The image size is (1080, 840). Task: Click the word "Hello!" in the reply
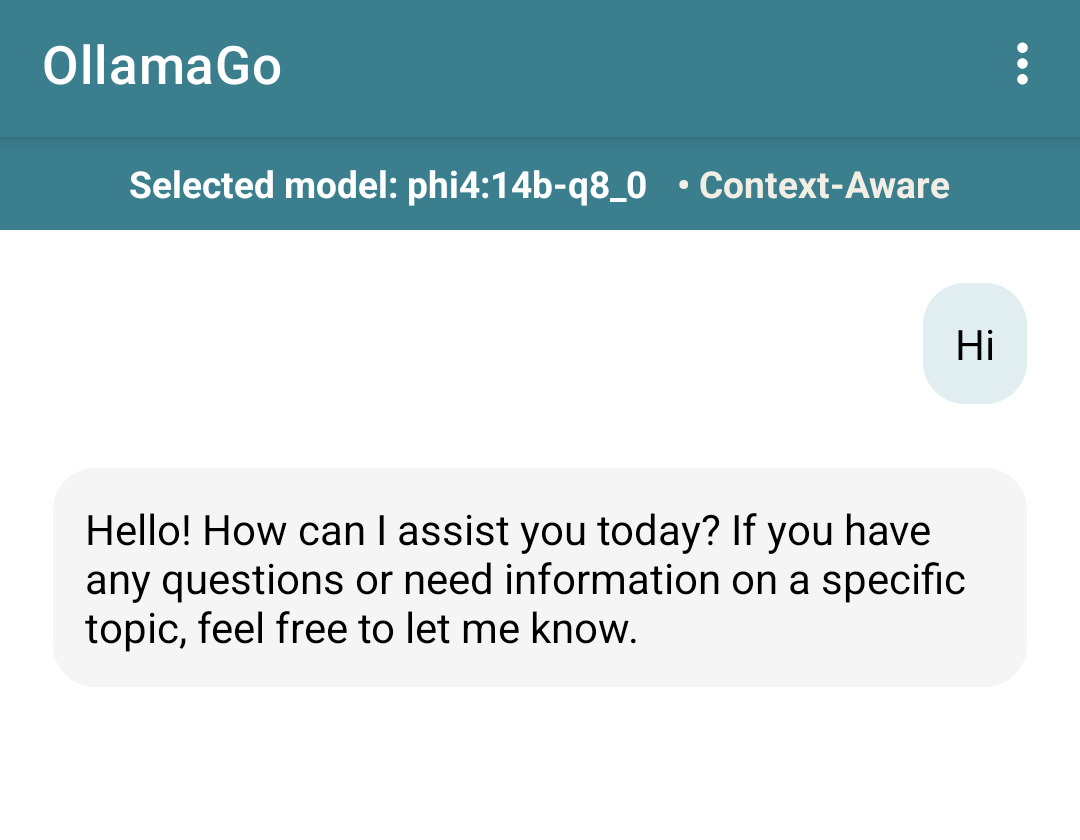138,530
